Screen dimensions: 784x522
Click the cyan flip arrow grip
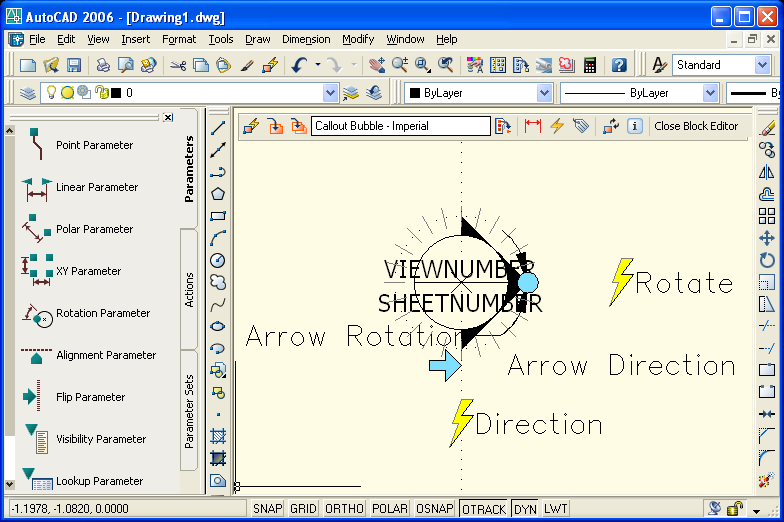(x=445, y=366)
